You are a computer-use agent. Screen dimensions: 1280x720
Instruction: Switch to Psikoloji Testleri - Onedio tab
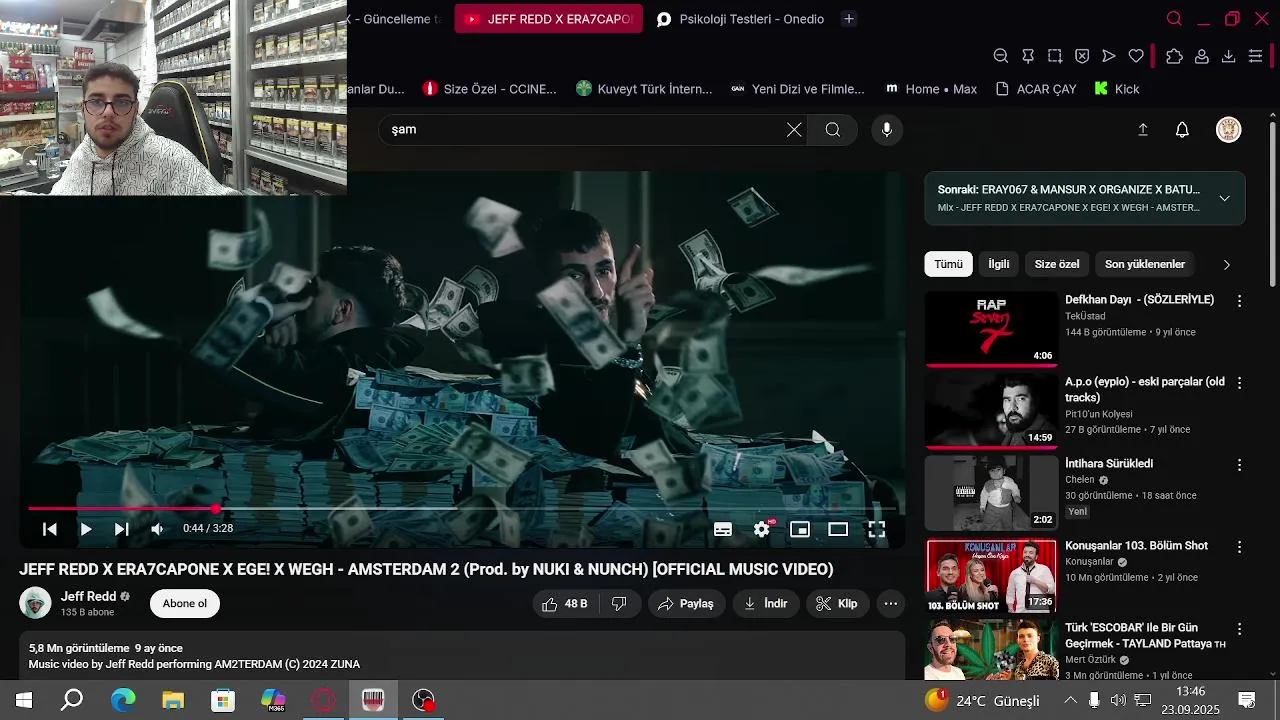(x=741, y=19)
